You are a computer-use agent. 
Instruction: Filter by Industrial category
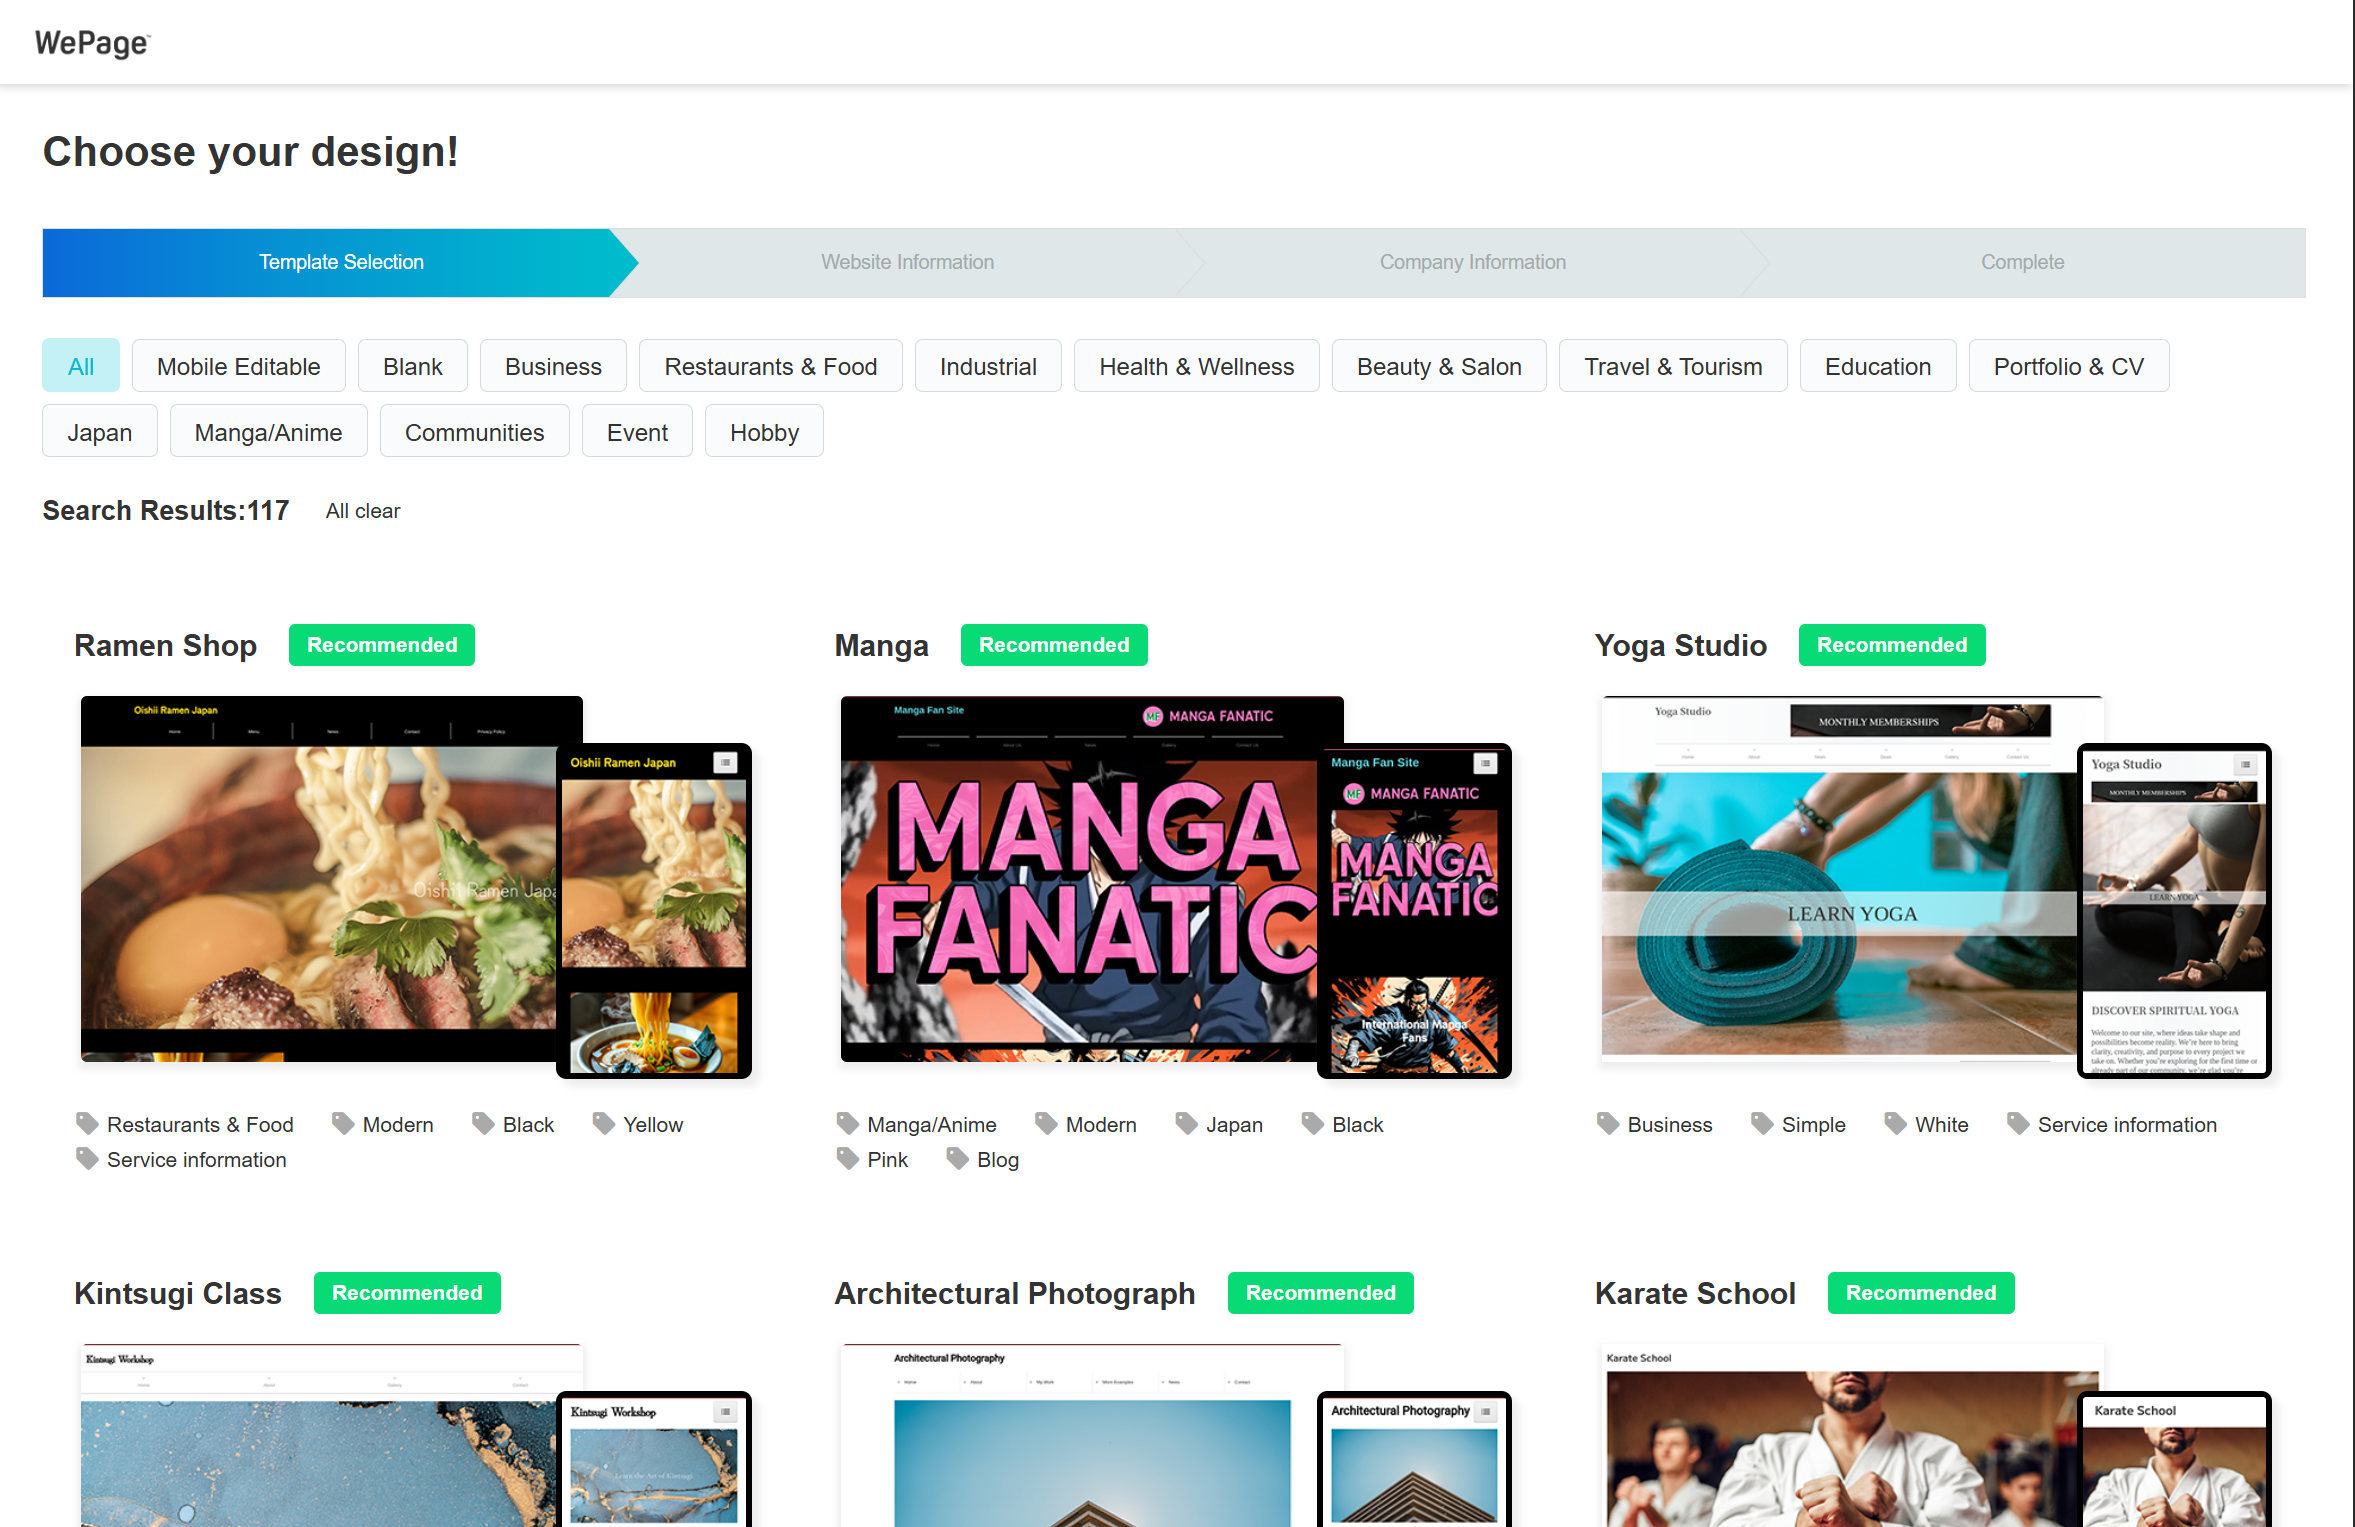click(988, 366)
